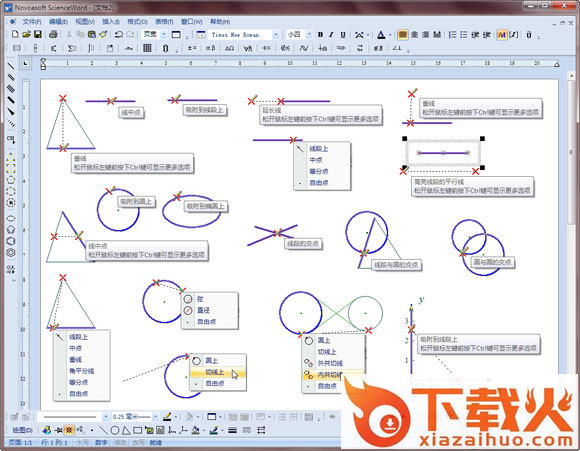Expand the character spacing dropdown arrow
This screenshot has height=451, width=580.
pos(368,35)
